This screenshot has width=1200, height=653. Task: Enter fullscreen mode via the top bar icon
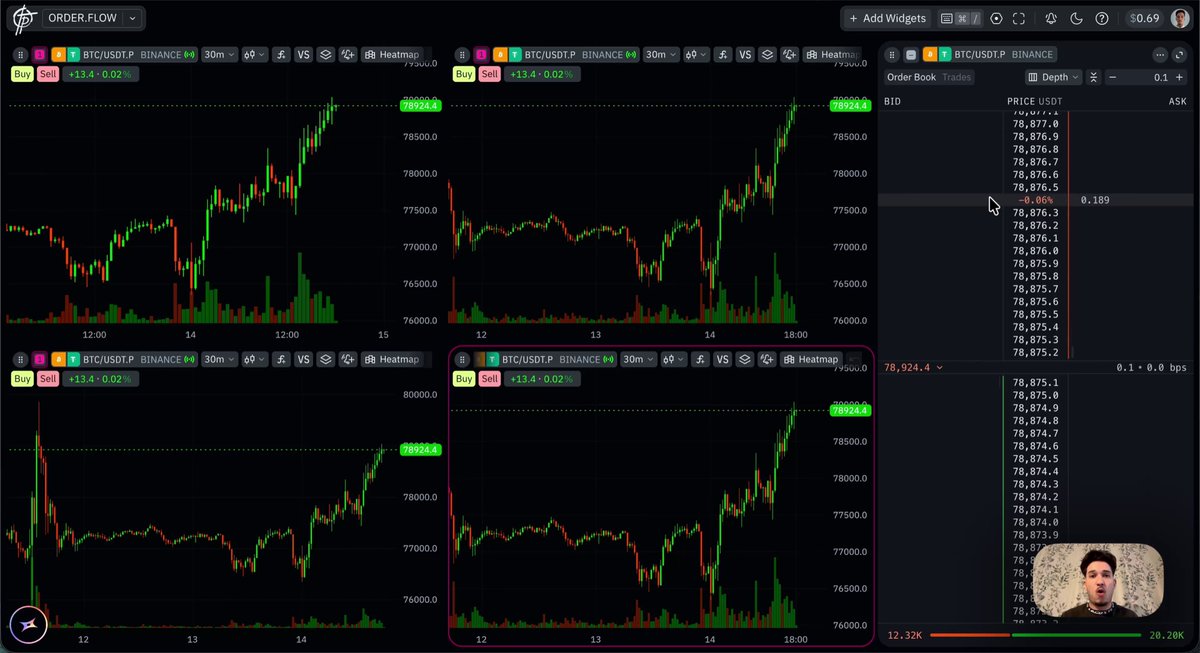pos(1019,18)
